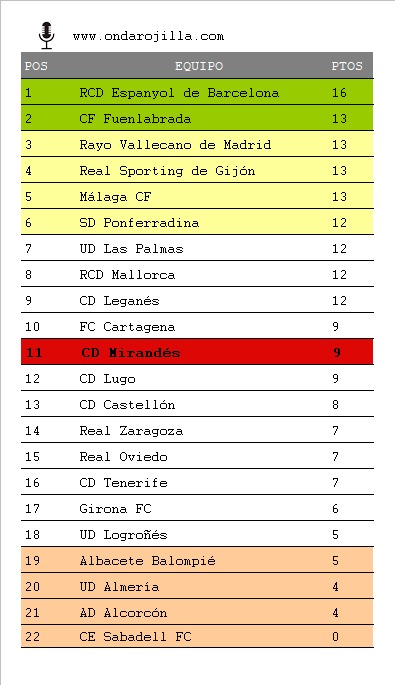
Task: Click the 16 points value for Espanyol
Action: point(339,93)
